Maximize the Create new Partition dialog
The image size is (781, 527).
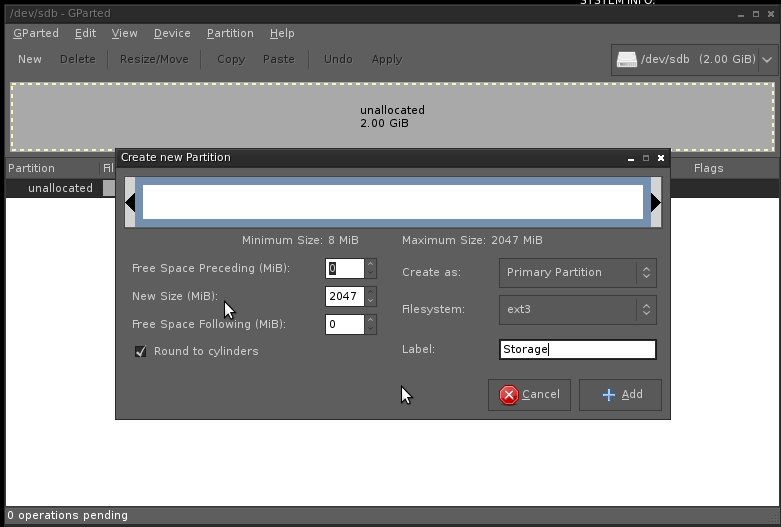pyautogui.click(x=646, y=158)
